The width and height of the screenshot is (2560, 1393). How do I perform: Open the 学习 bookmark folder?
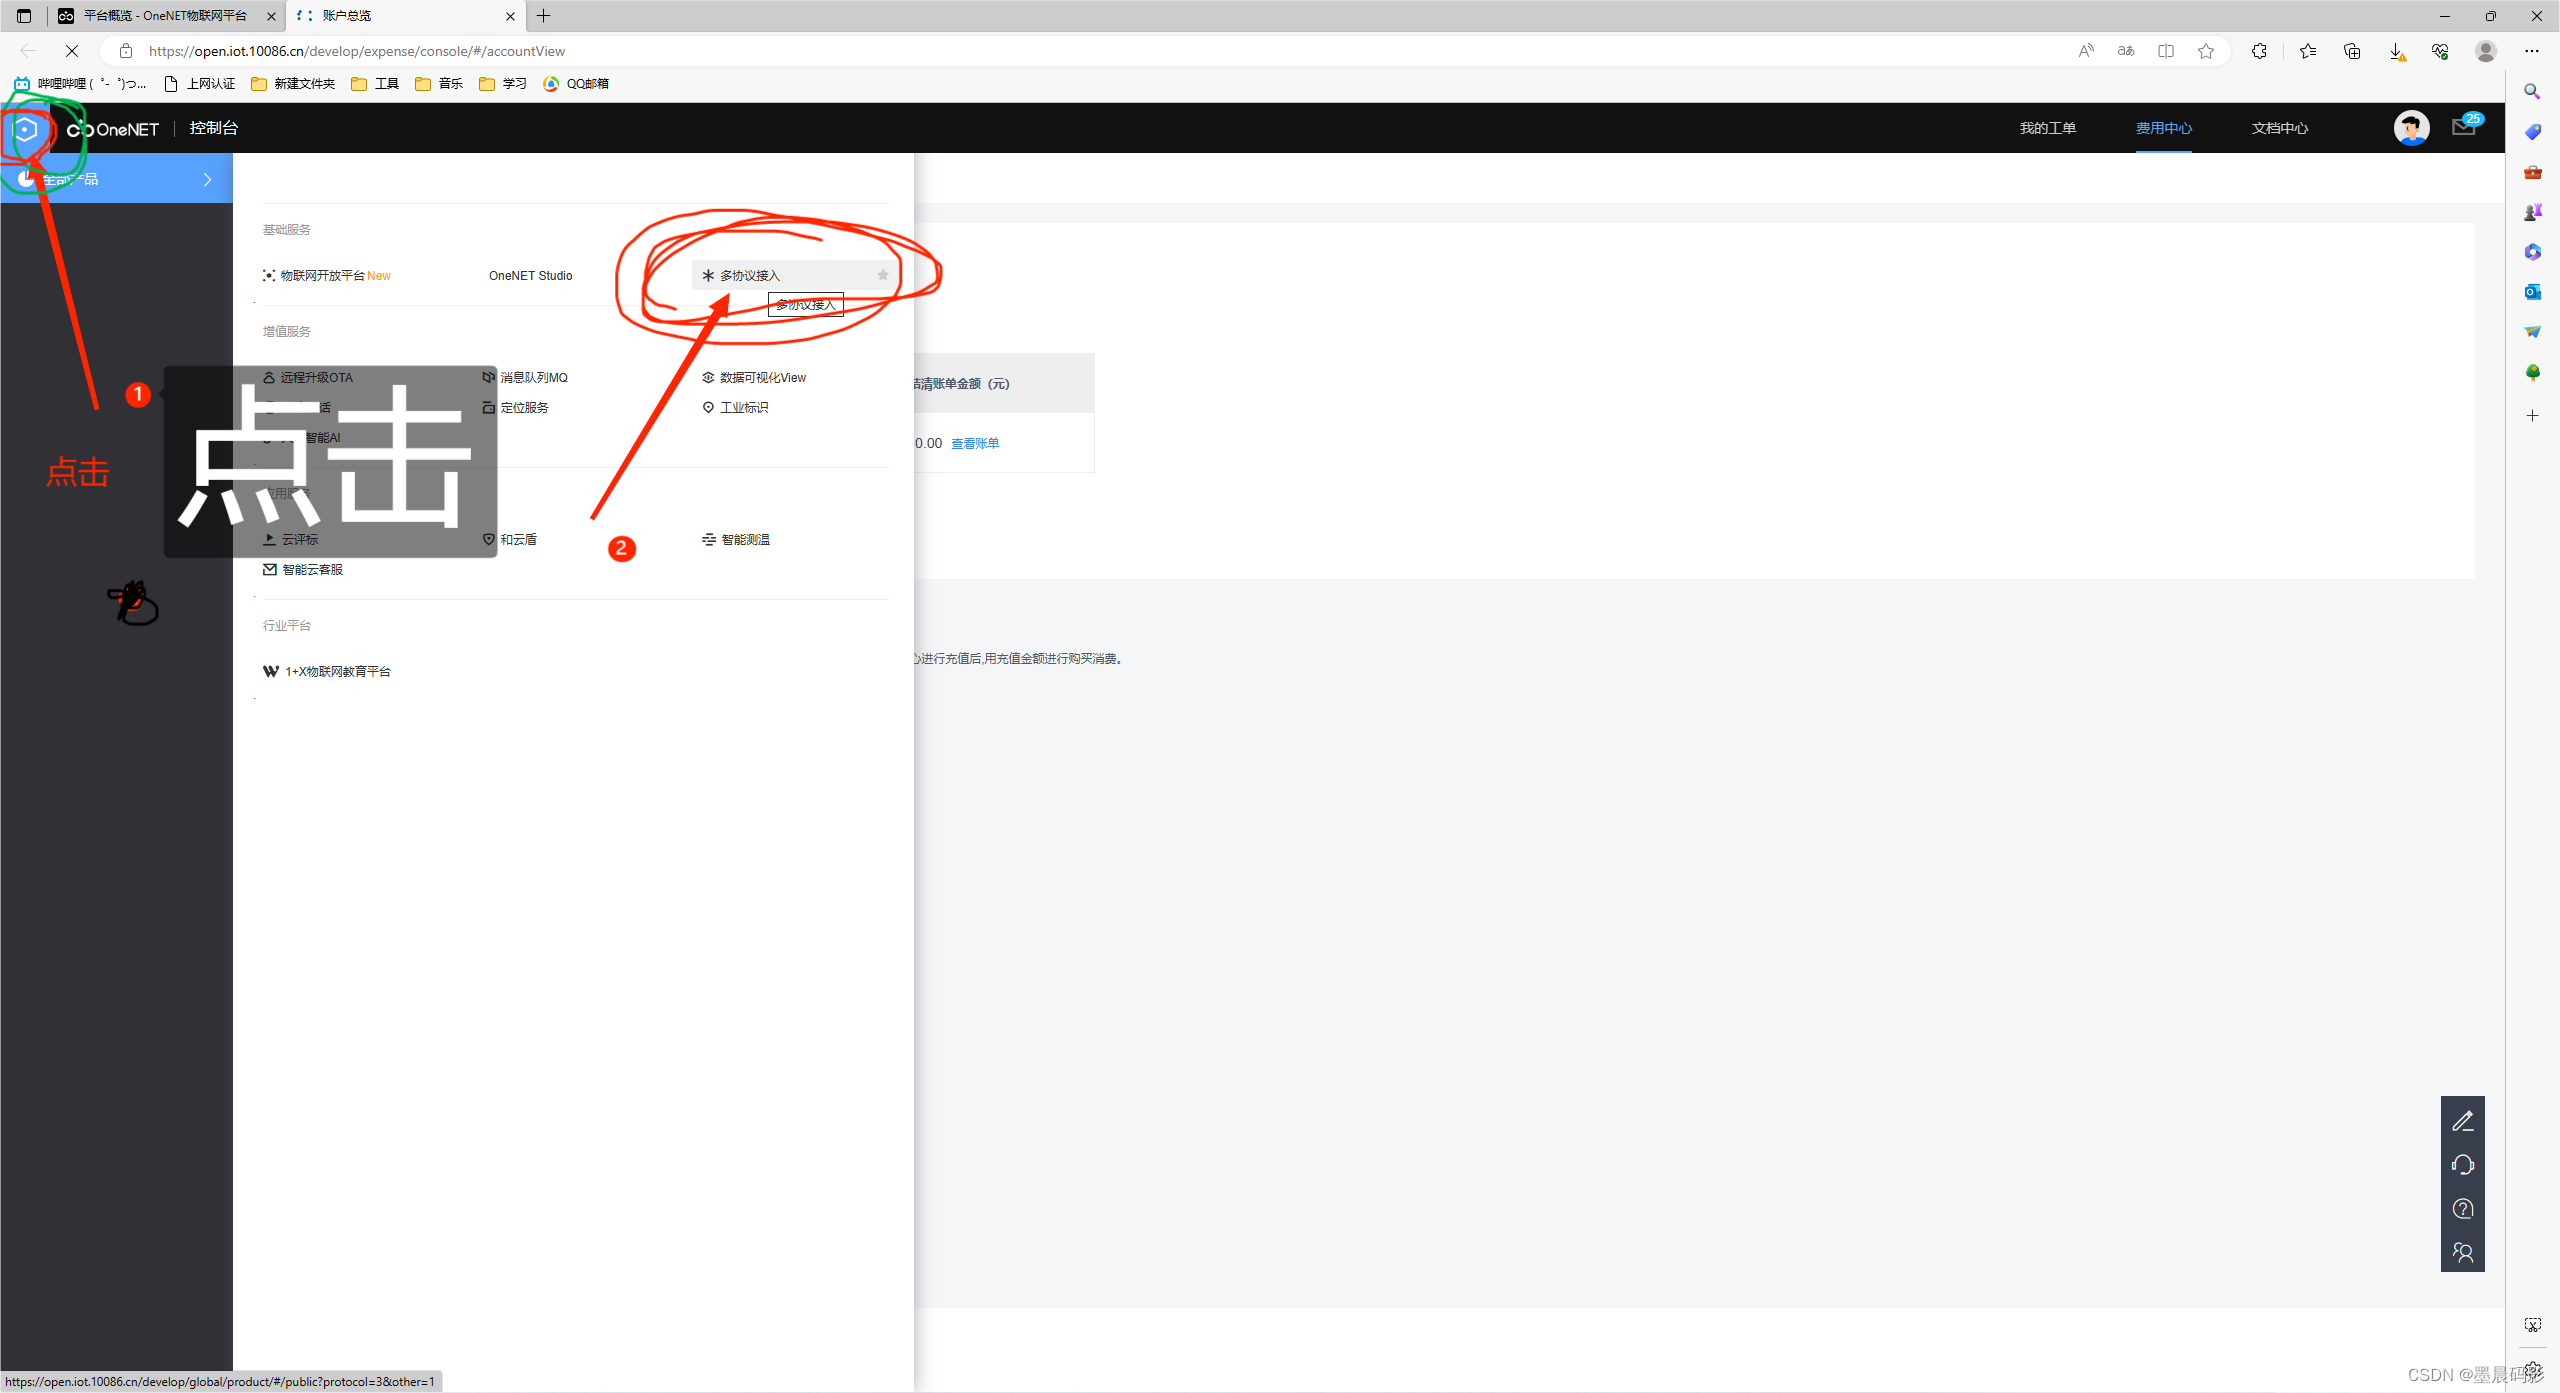pos(503,84)
